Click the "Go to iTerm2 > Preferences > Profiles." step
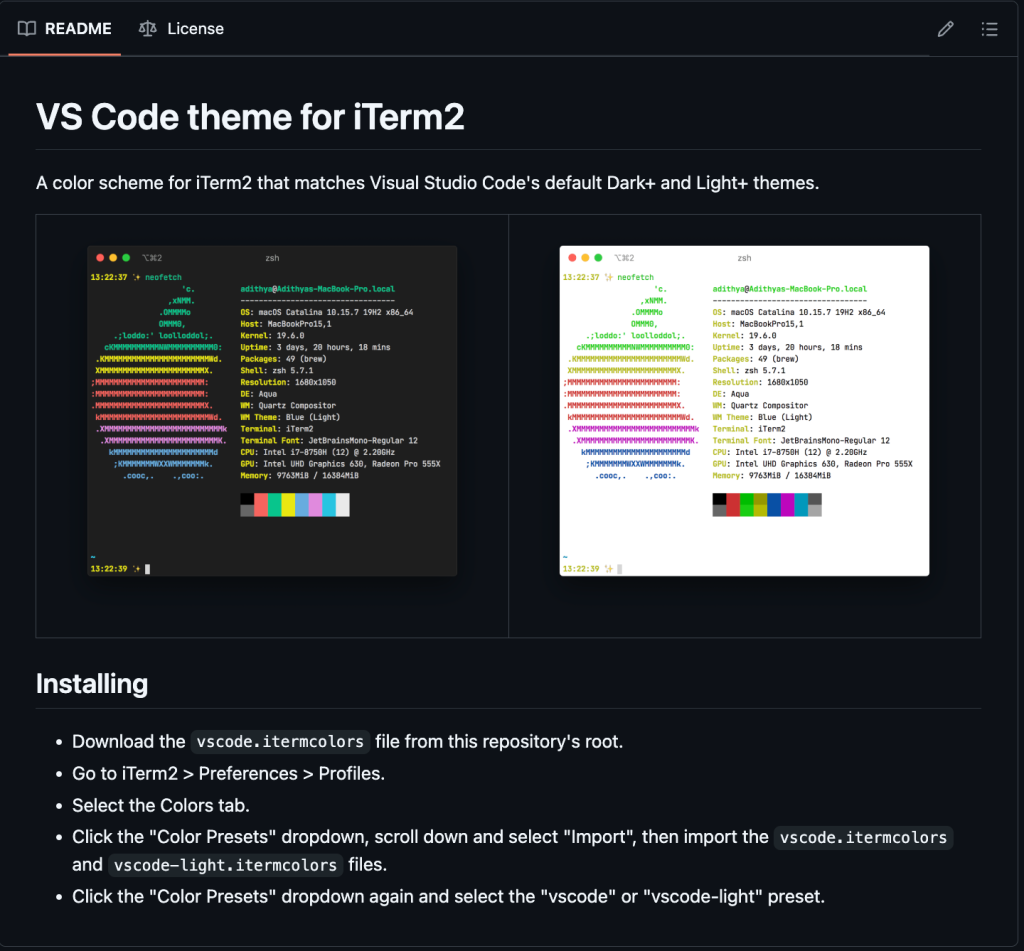Image resolution: width=1024 pixels, height=951 pixels. pos(229,773)
